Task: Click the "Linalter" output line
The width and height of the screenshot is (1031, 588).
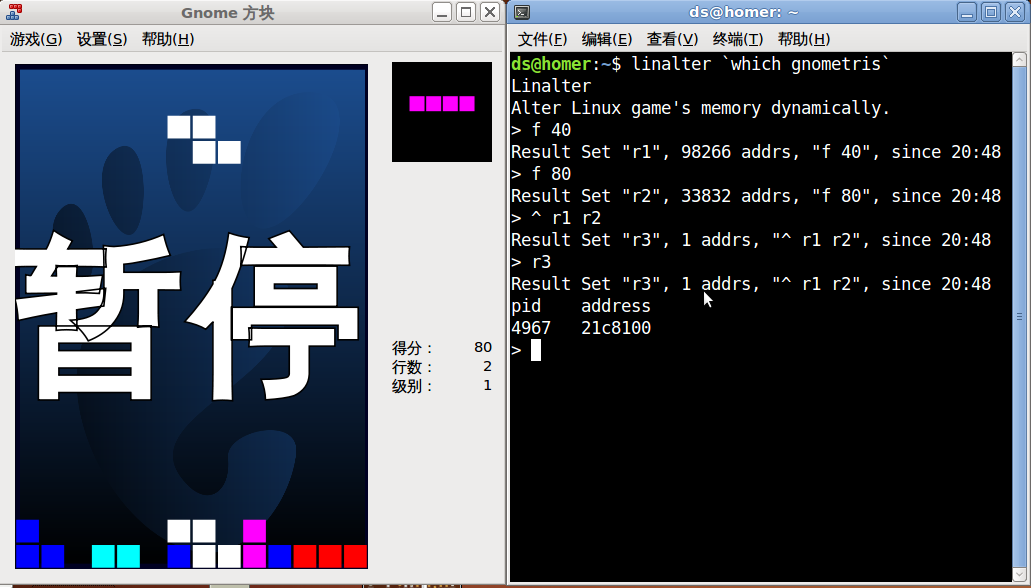Action: pyautogui.click(x=551, y=86)
